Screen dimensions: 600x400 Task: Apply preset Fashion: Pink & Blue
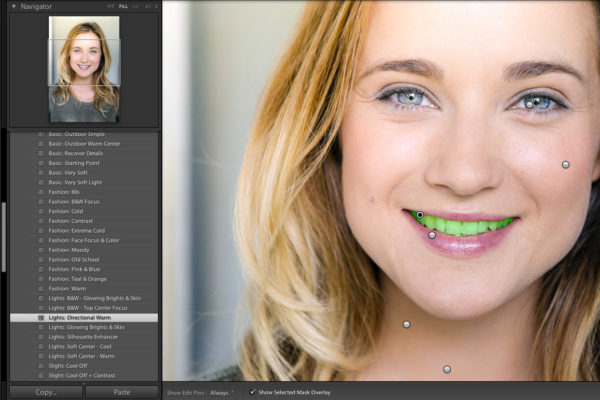[x=84, y=269]
